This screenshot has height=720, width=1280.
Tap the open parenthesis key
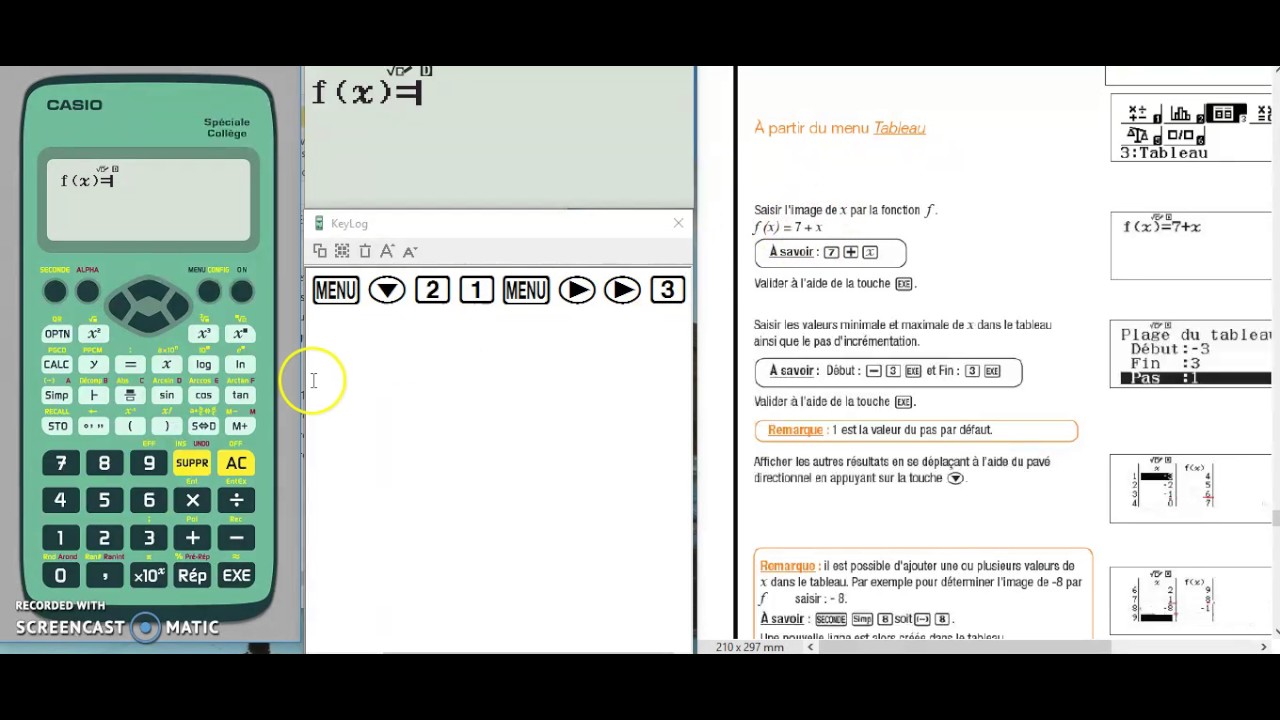click(x=130, y=426)
